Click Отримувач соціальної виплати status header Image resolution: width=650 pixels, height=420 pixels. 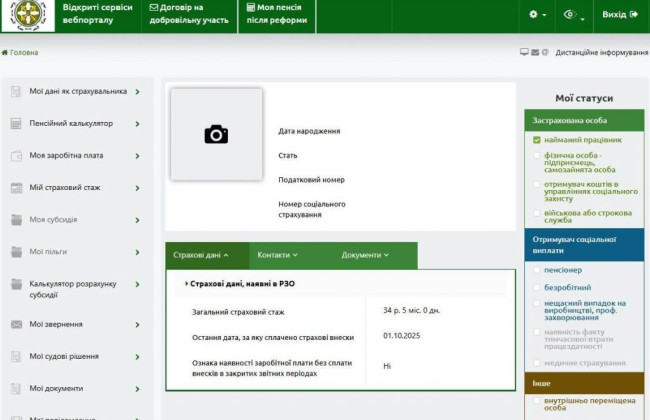click(584, 245)
